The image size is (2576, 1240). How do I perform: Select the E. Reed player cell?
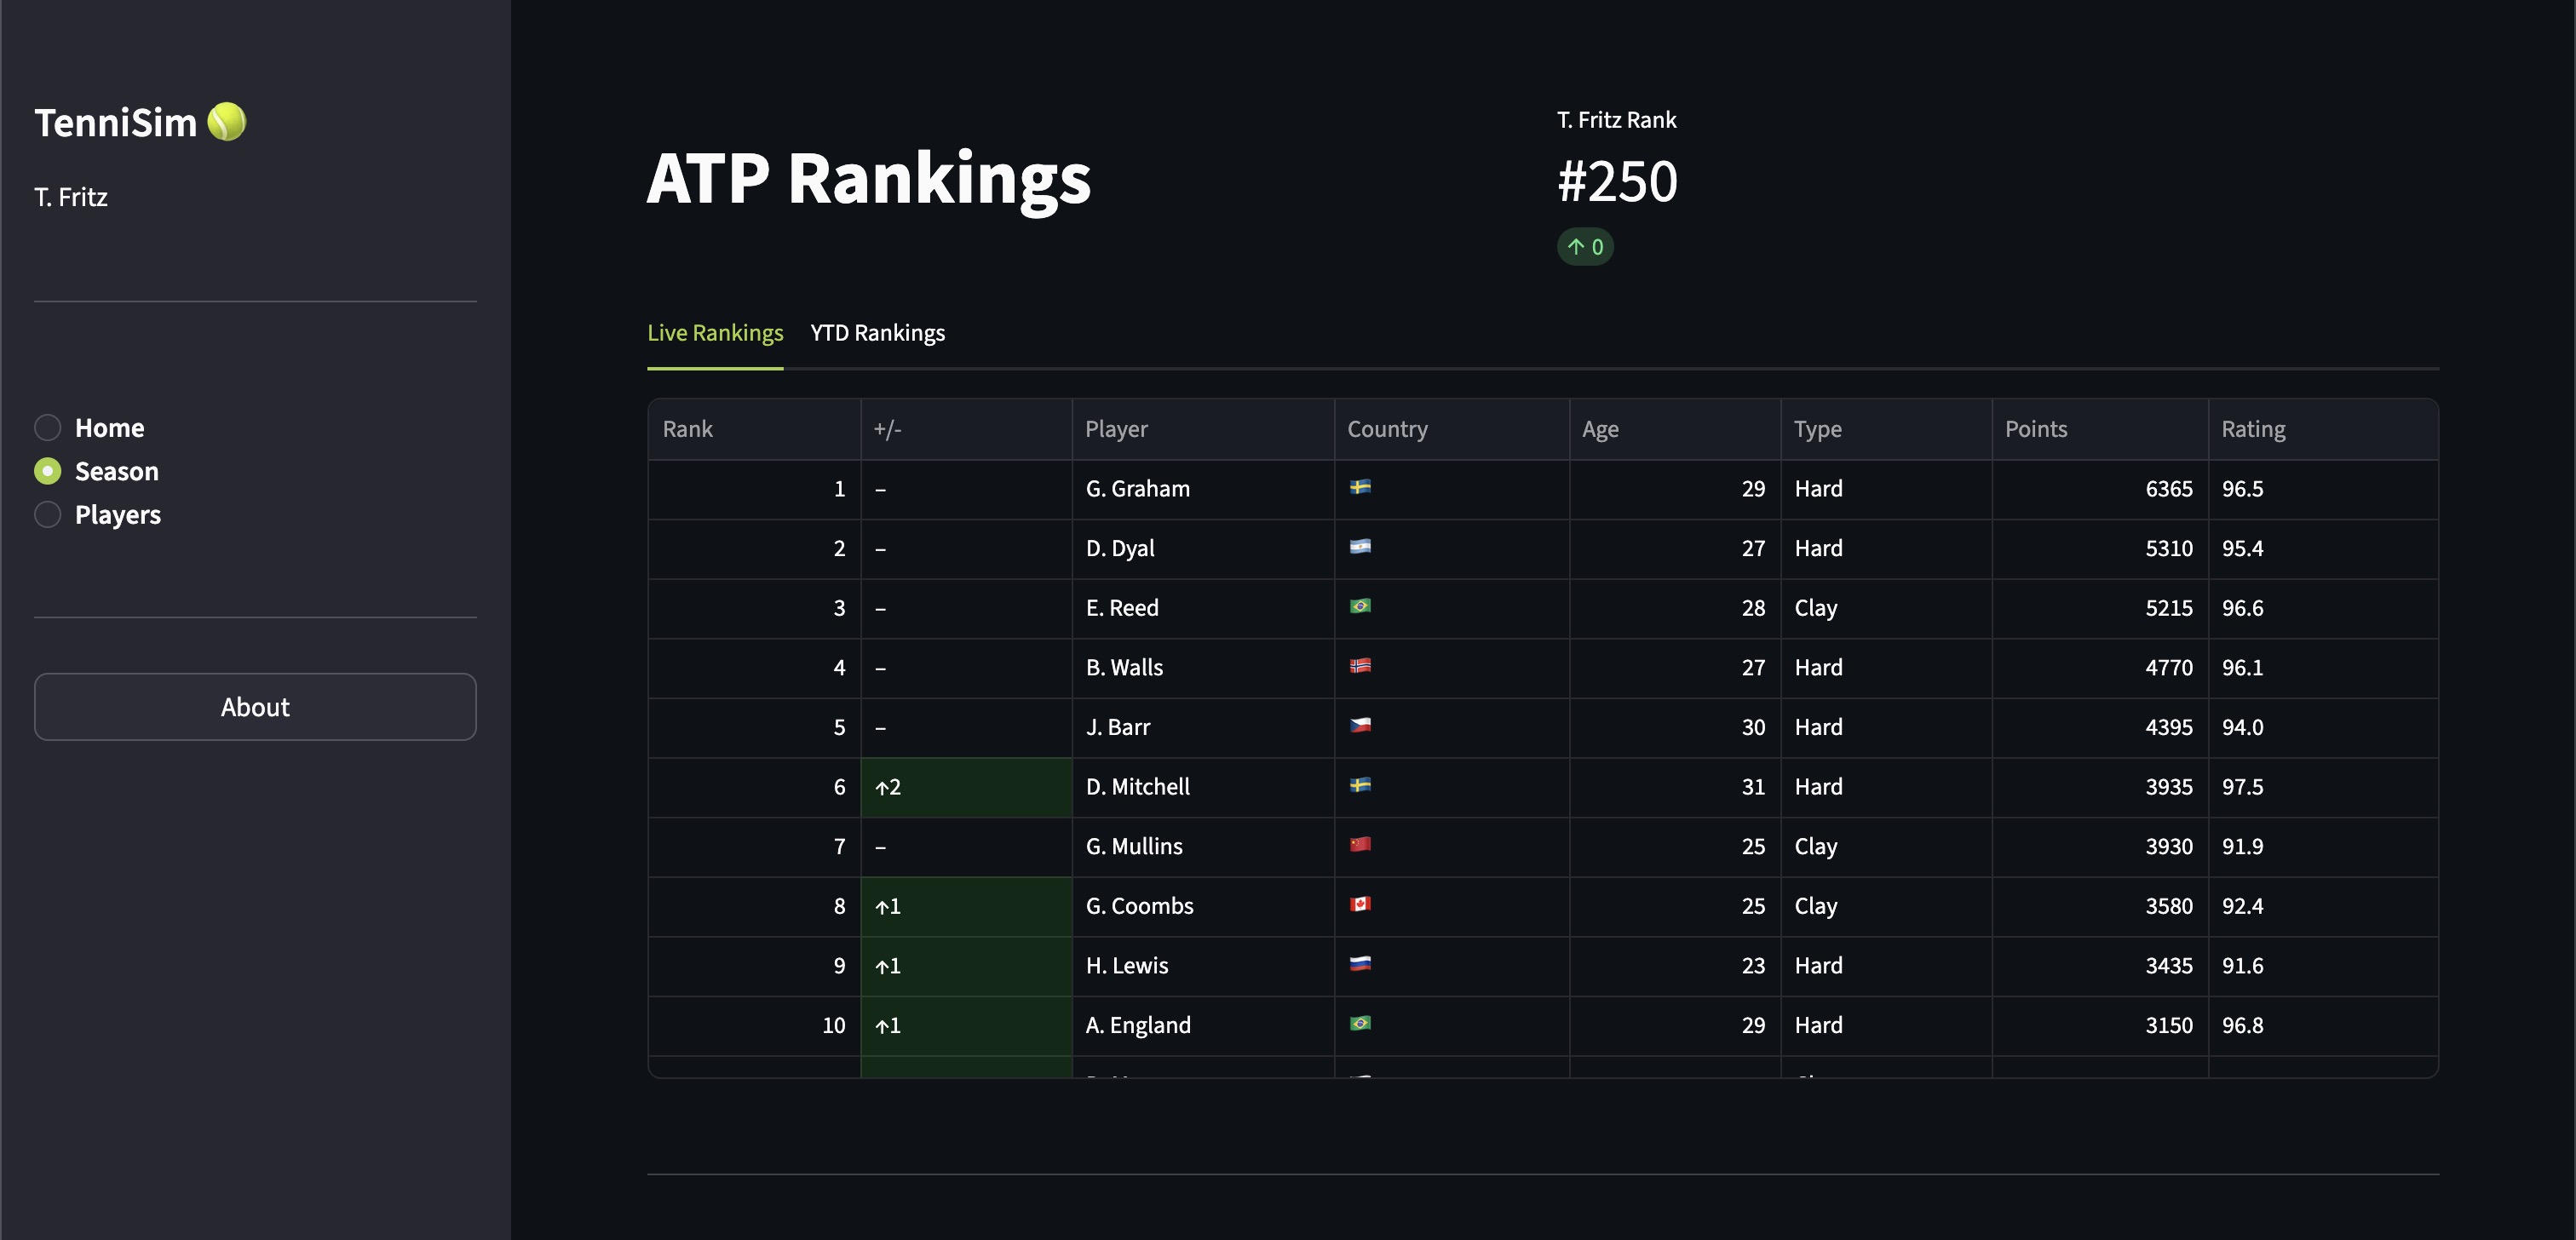[x=1122, y=608]
